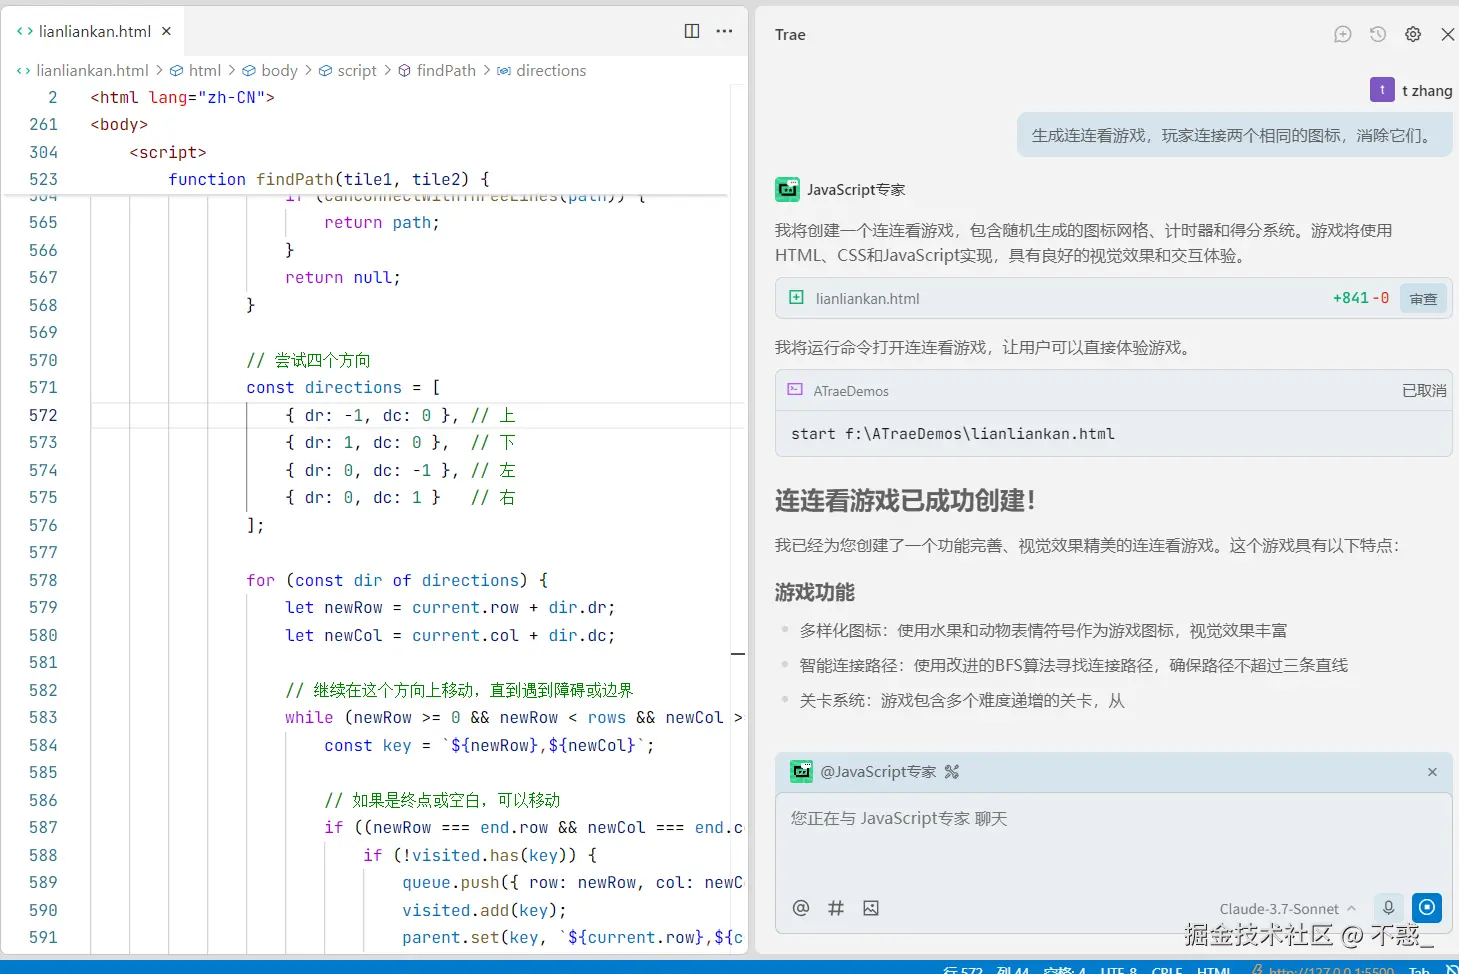Click the +841 added lines count
This screenshot has height=974, width=1459.
point(1350,298)
